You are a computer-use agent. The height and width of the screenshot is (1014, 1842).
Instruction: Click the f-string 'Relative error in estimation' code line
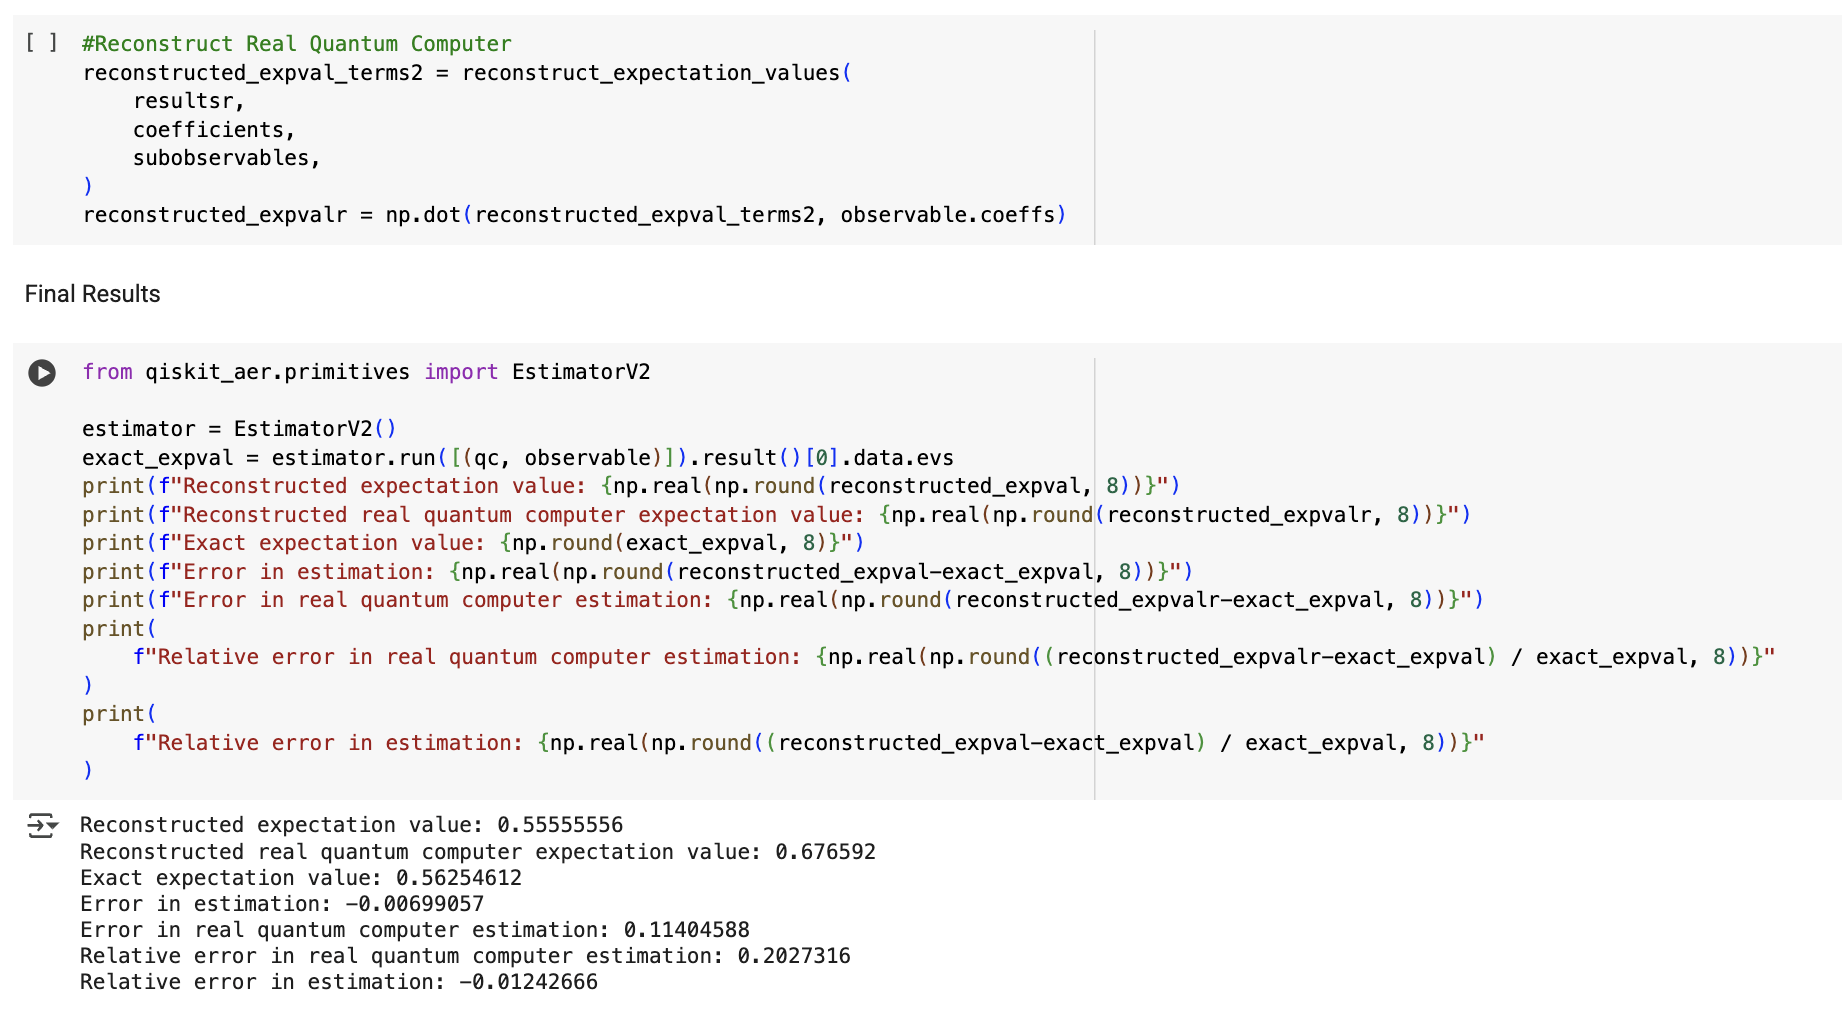[809, 743]
